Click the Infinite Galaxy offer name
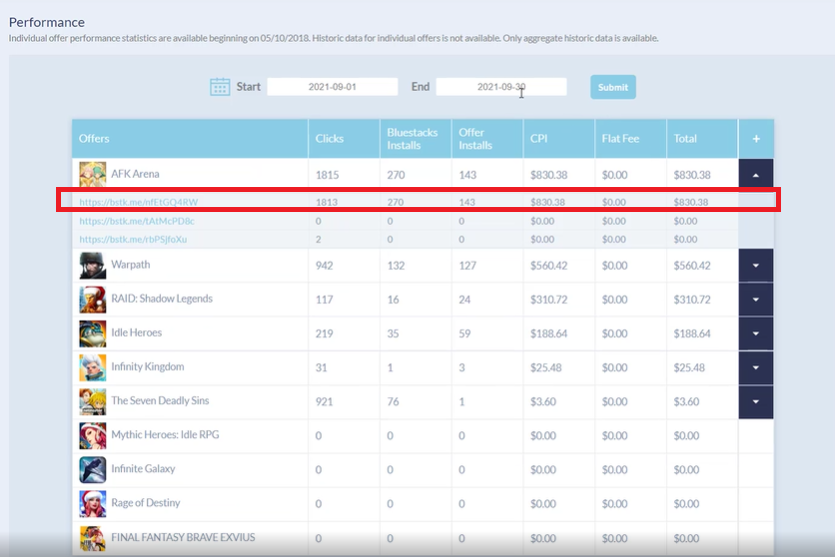Viewport: 835px width, 557px height. coord(143,469)
